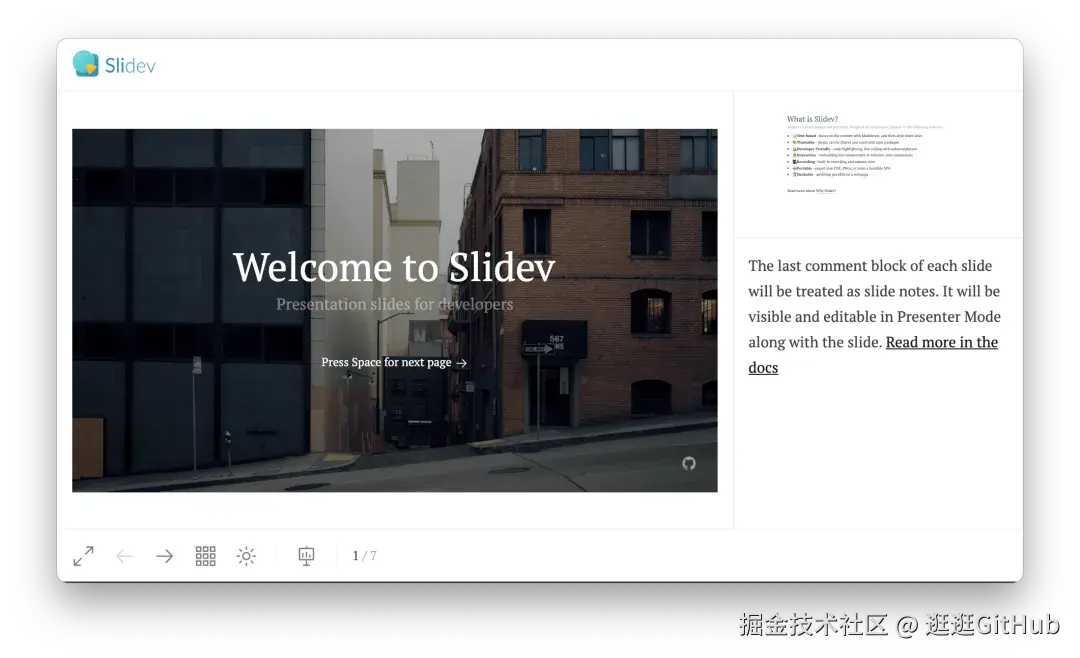Click the slide notes paragraph text

[875, 316]
